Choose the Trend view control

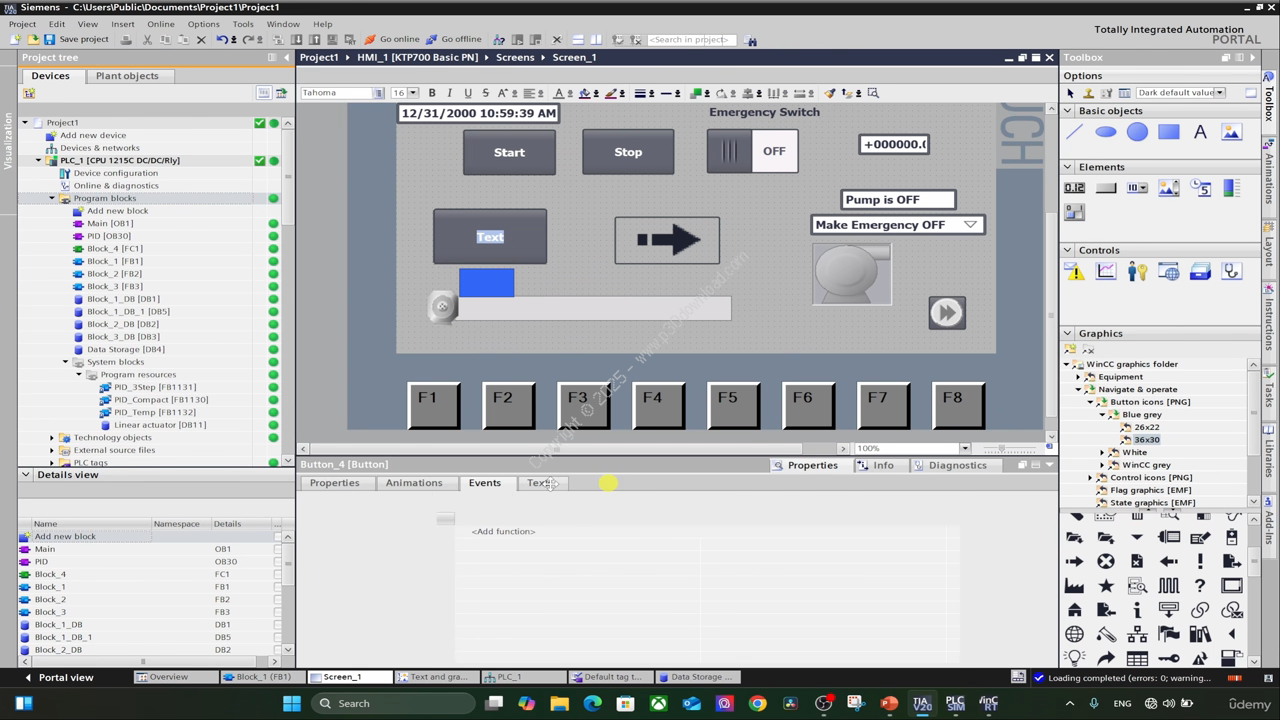pyautogui.click(x=1106, y=271)
